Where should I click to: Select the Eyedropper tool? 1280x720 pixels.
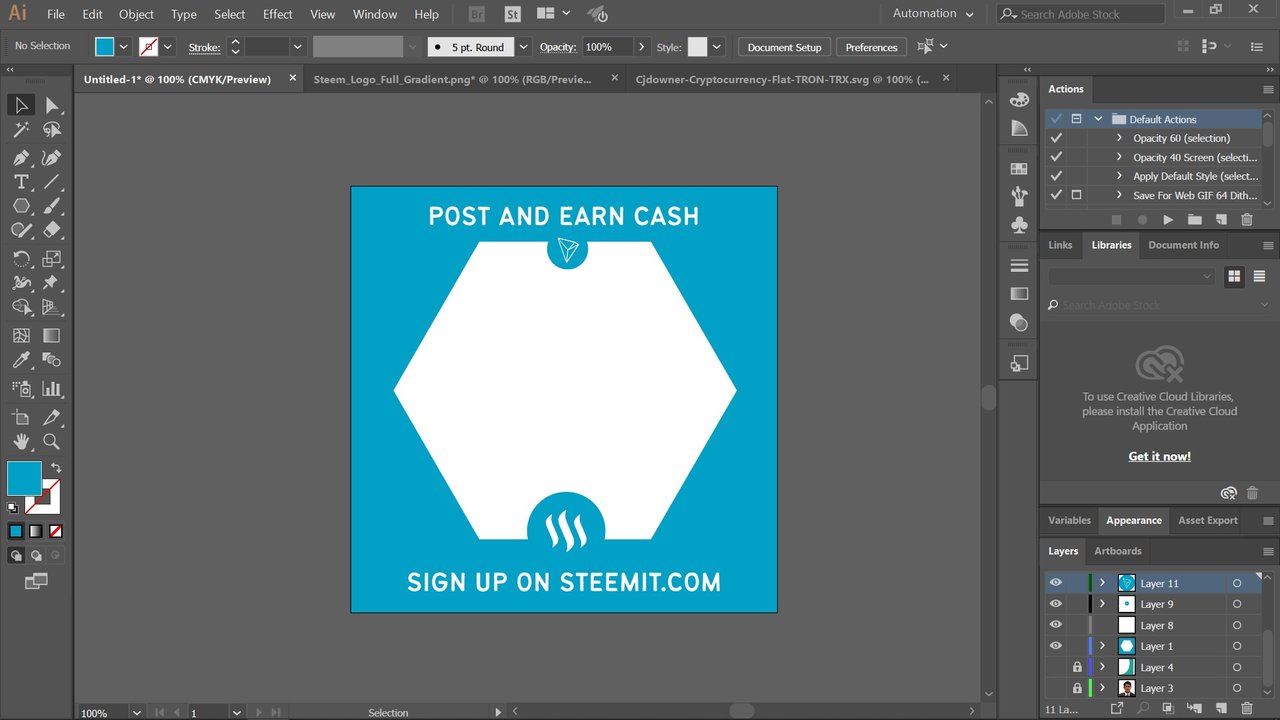21,360
